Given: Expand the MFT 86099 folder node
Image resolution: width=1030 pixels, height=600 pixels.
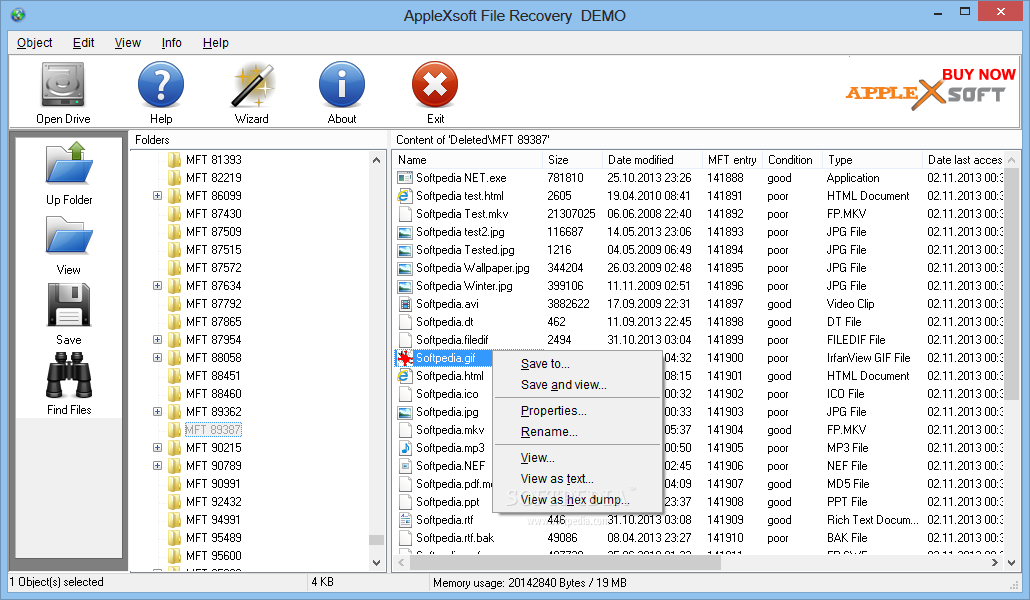Looking at the screenshot, I should pos(158,196).
